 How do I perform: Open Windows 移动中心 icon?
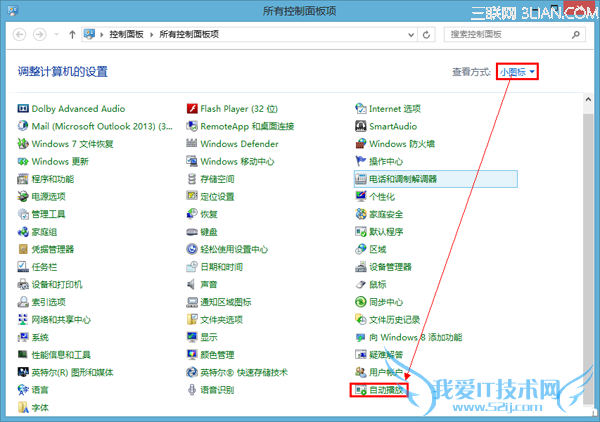[x=192, y=161]
